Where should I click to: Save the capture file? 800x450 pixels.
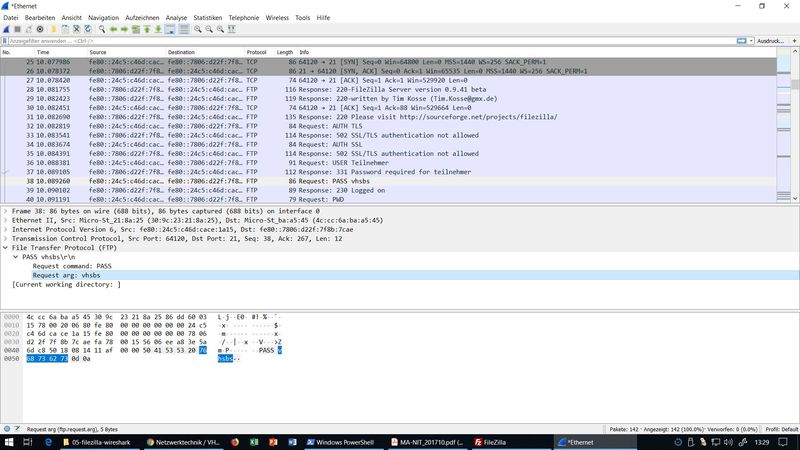65,29
